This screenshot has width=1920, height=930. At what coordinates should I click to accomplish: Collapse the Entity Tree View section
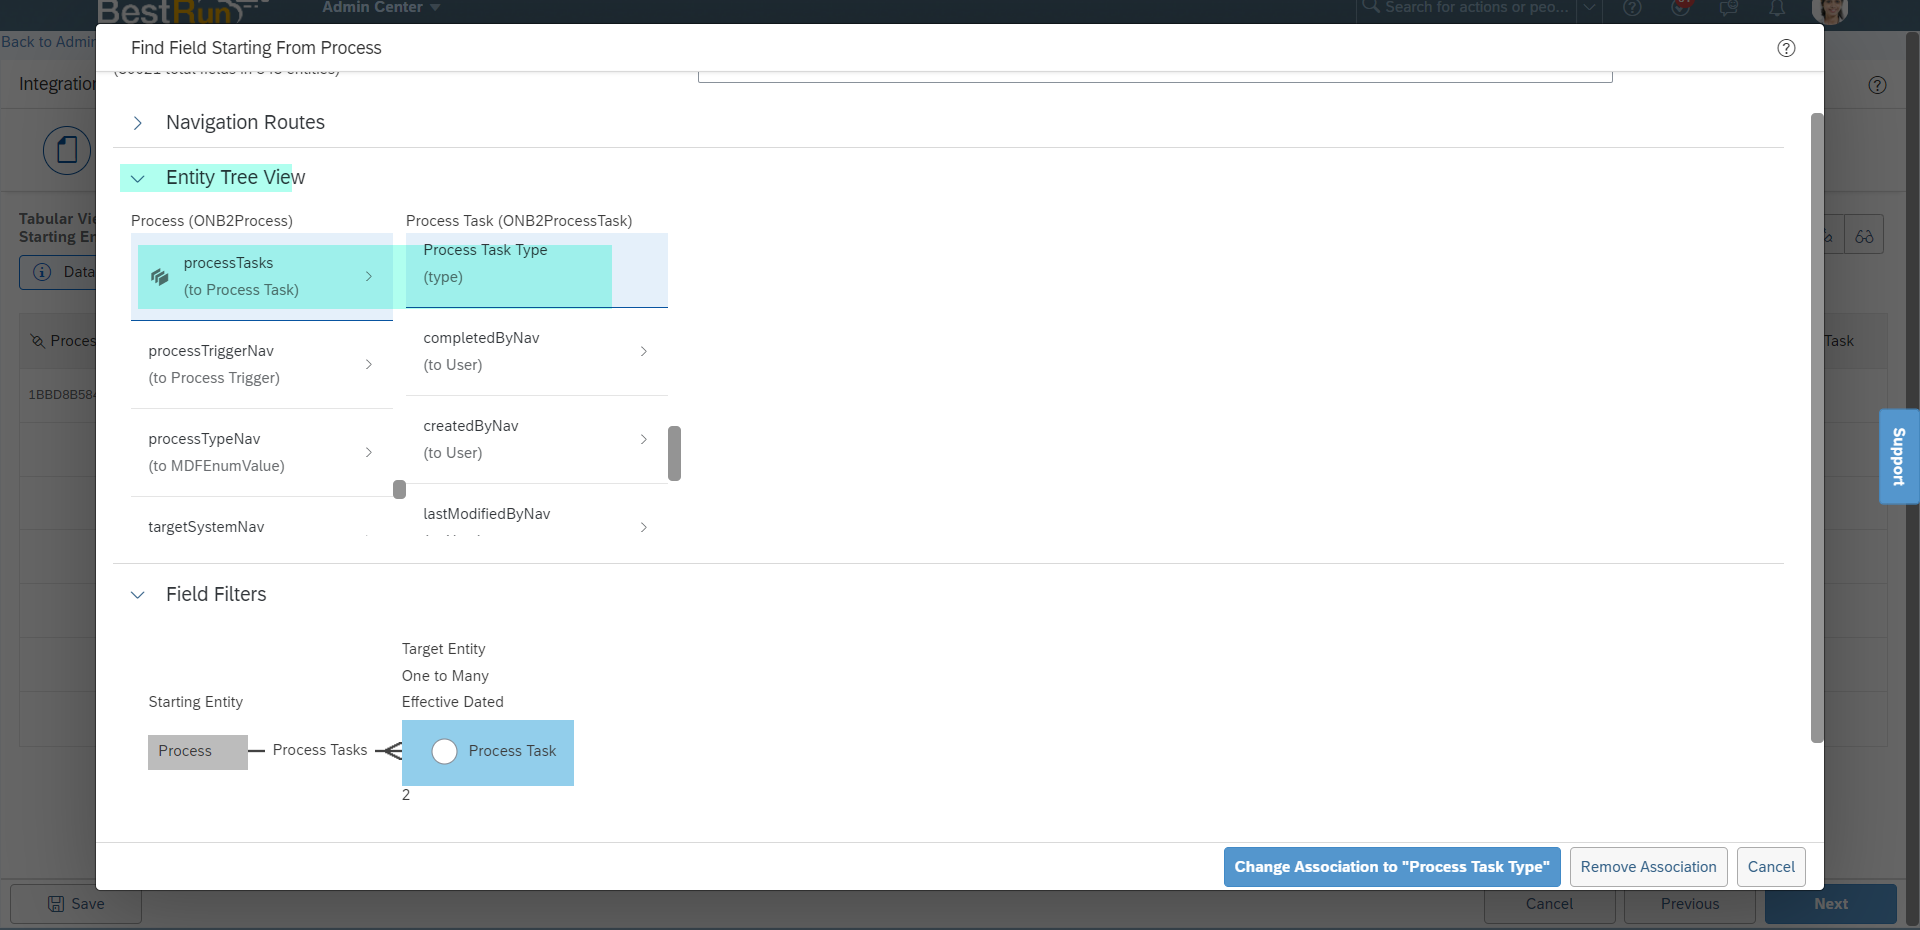tap(138, 178)
